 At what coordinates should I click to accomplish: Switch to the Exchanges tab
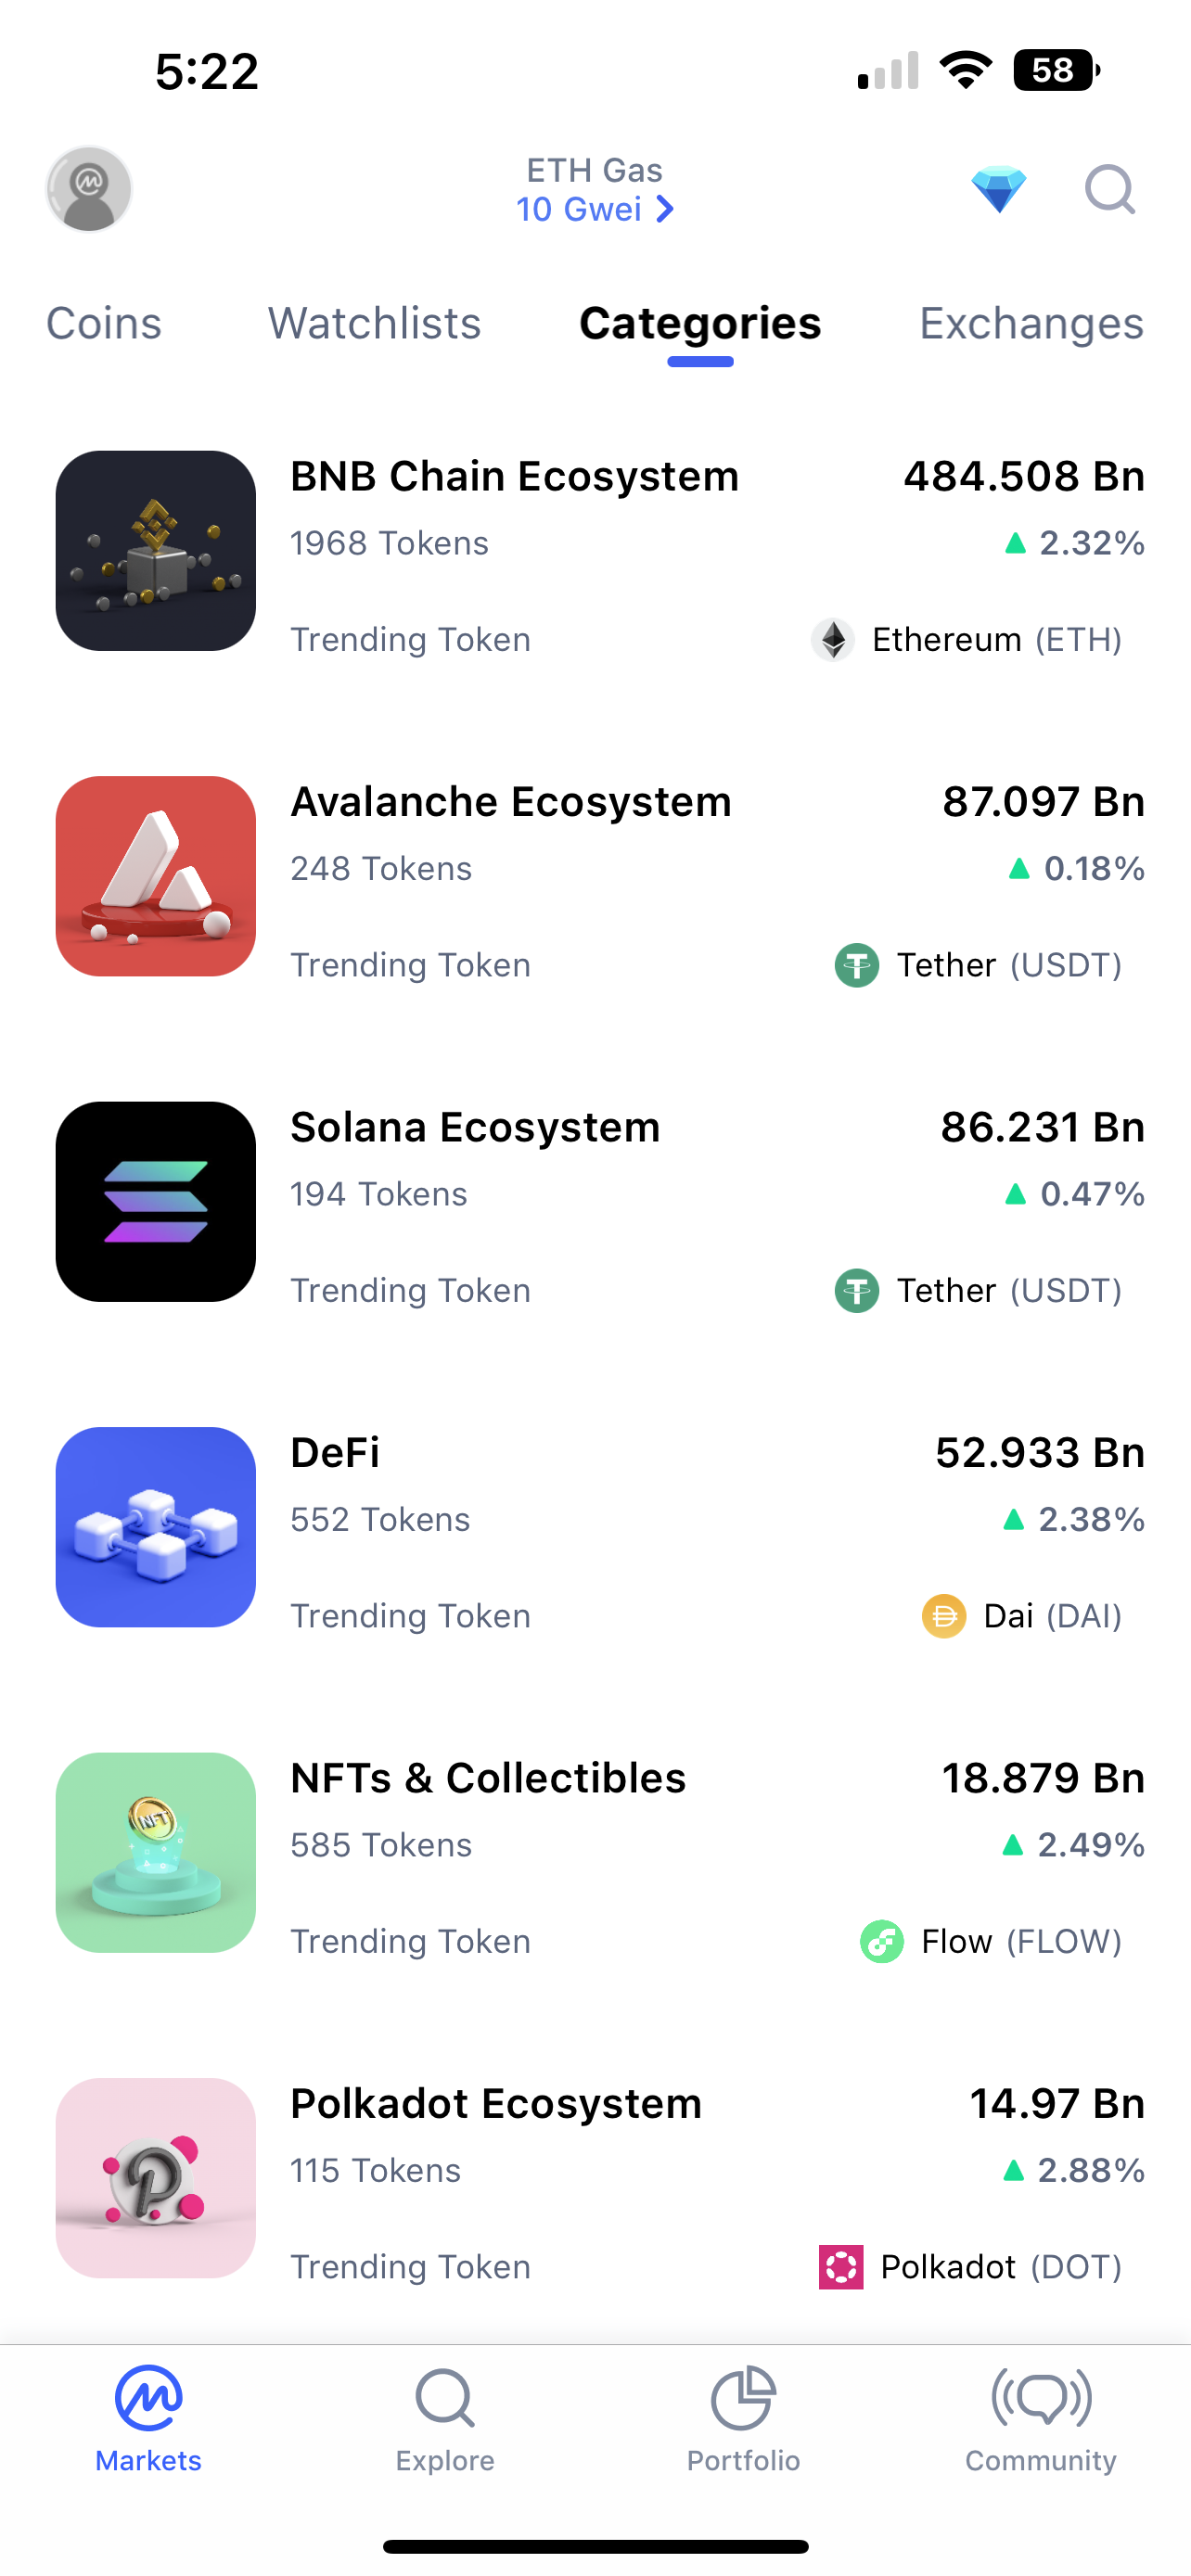(1031, 324)
